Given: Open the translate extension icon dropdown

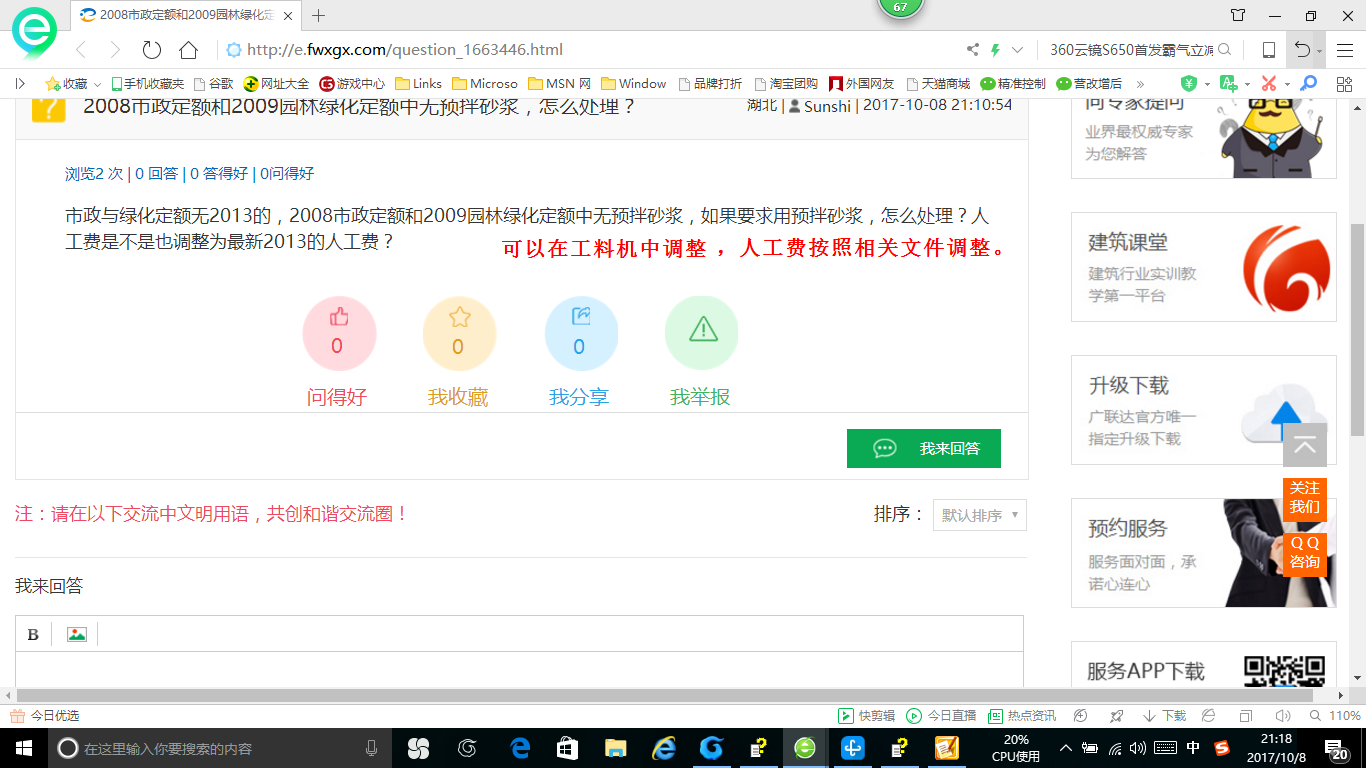Looking at the screenshot, I should [1246, 84].
